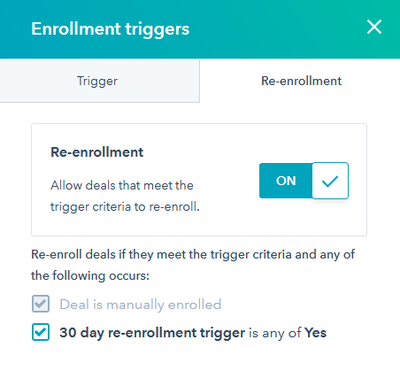Select the Re-enrollment tab
Screen dimensions: 400x387
[x=301, y=81]
